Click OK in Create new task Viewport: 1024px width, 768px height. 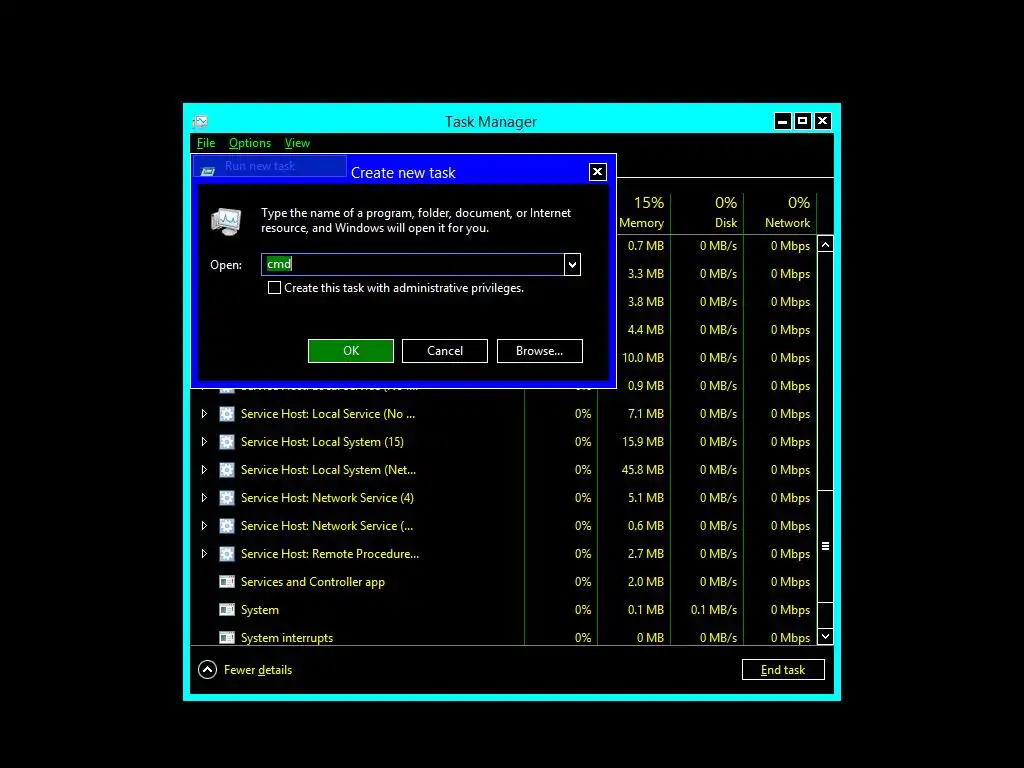coord(351,351)
